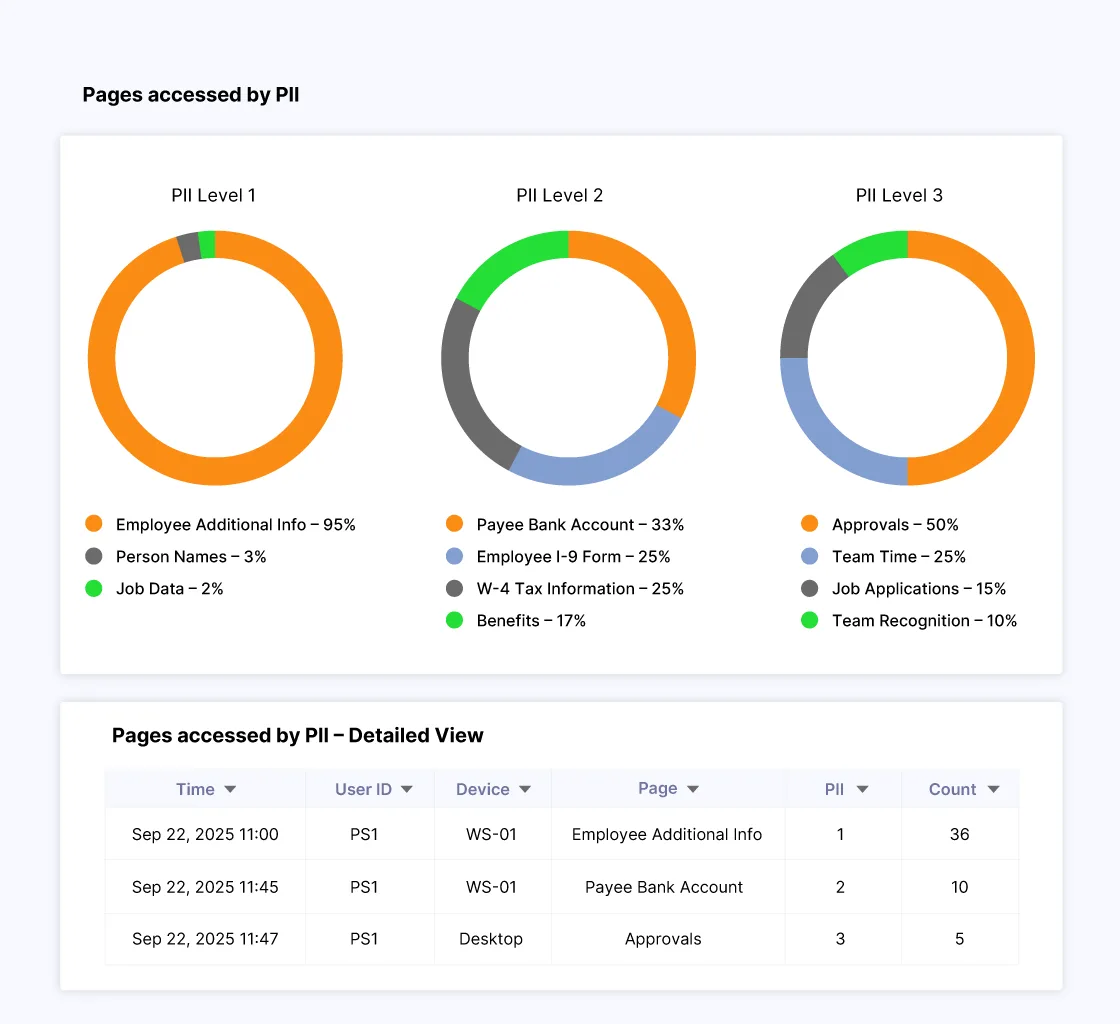Click the green Job Data legend icon
Viewport: 1120px width, 1024px height.
[94, 588]
